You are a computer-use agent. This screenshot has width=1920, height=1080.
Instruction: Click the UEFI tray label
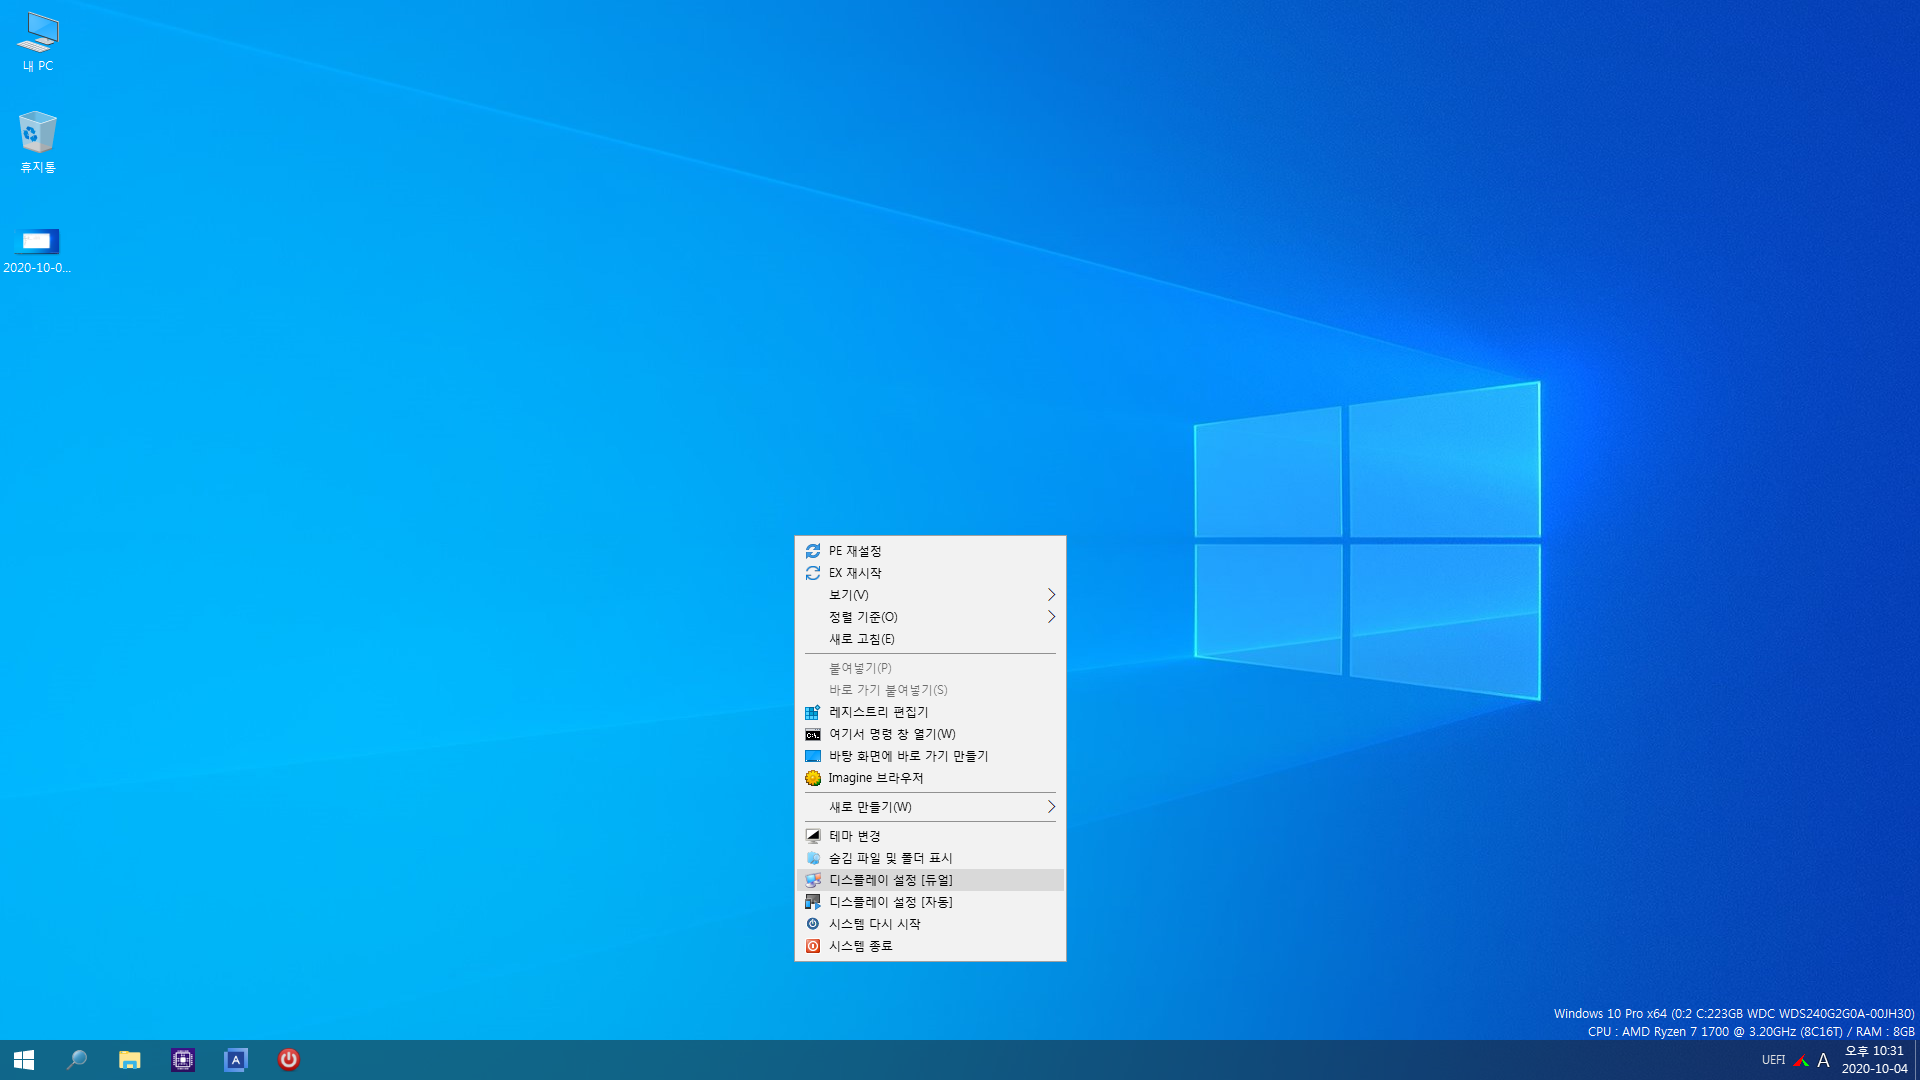(x=1773, y=1060)
